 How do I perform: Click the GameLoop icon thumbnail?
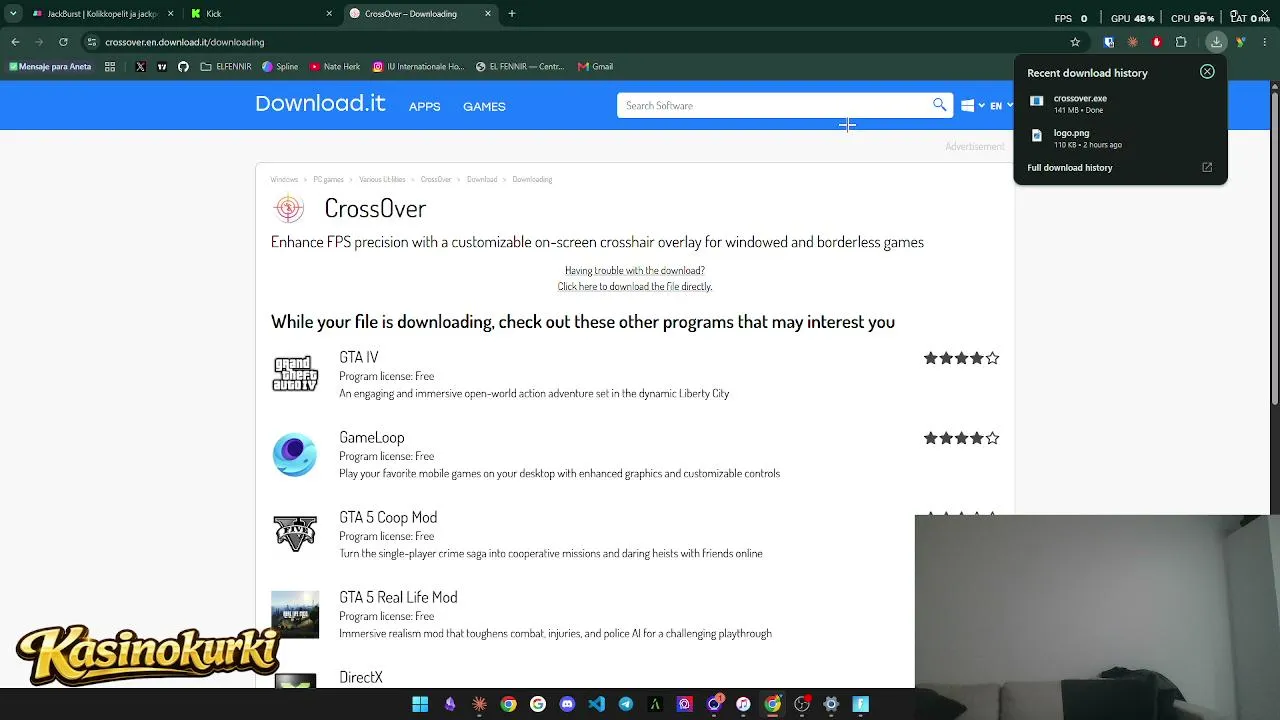tap(295, 454)
